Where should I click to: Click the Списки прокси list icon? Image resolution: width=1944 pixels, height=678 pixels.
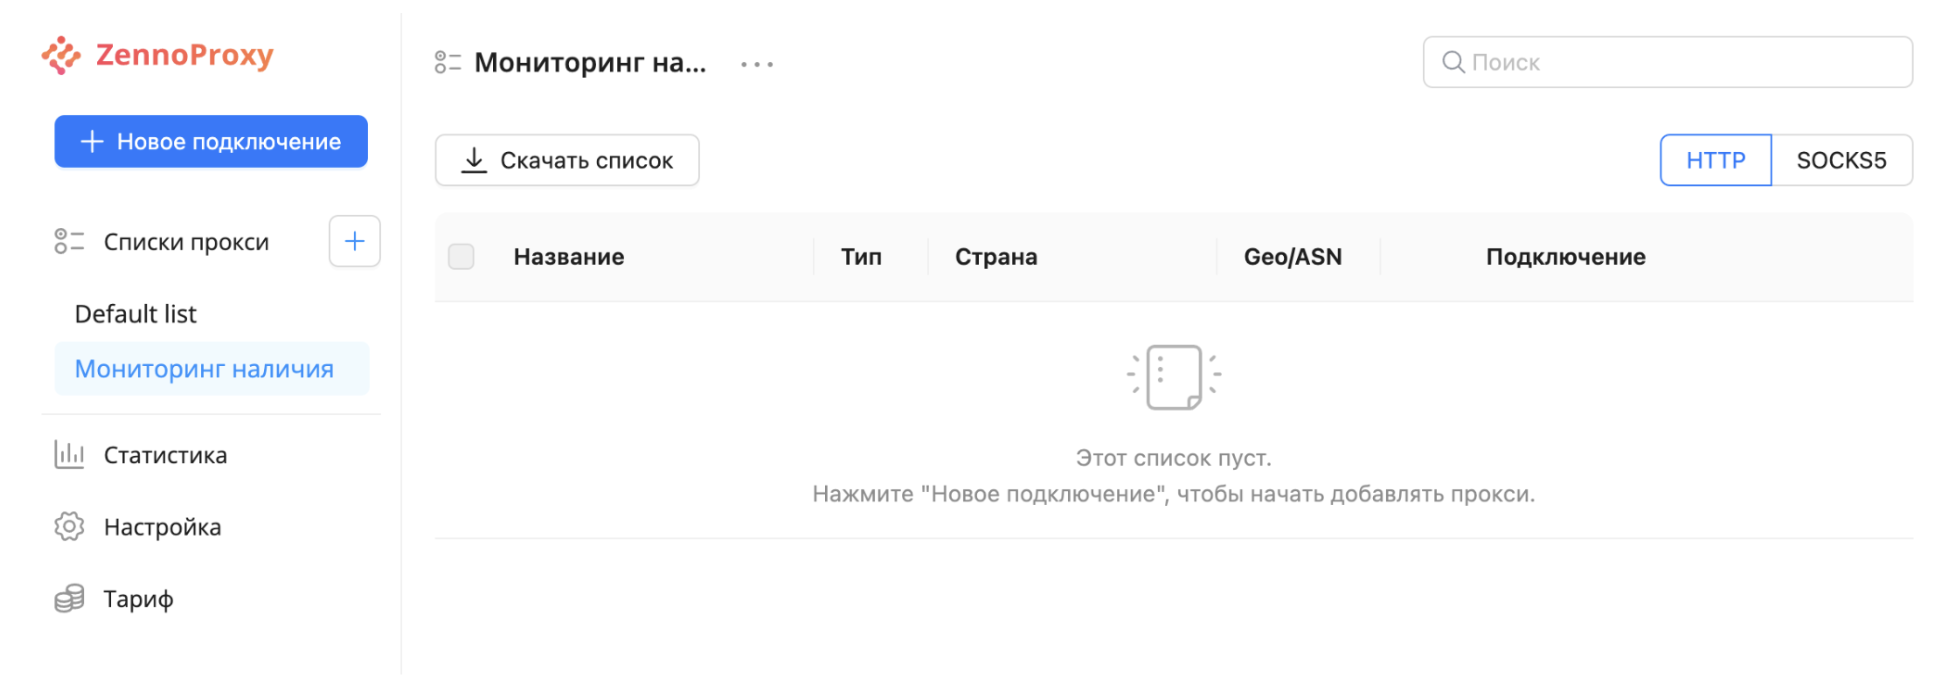pos(69,241)
